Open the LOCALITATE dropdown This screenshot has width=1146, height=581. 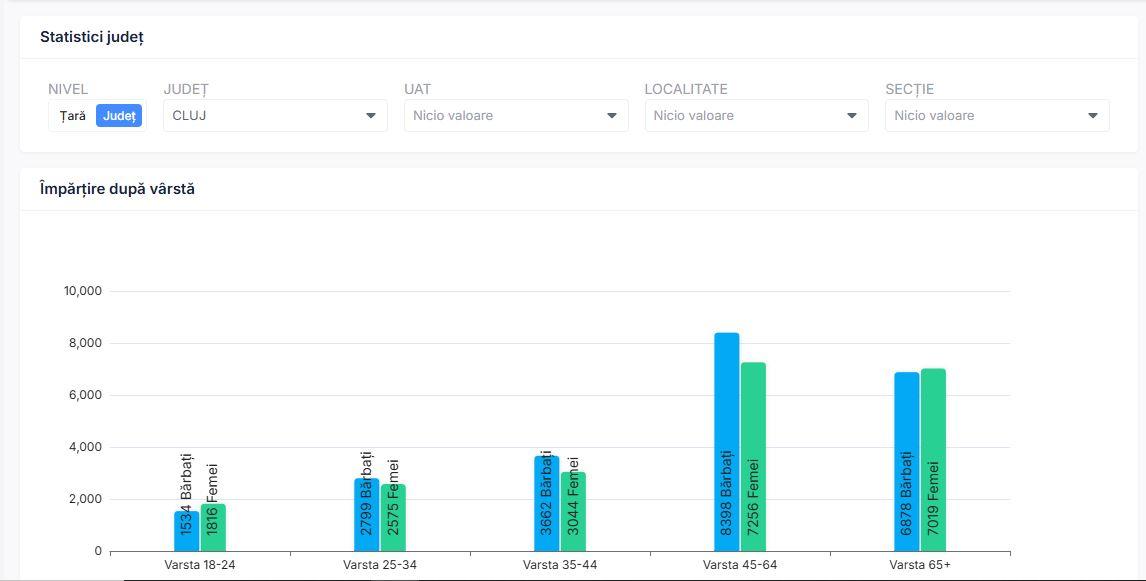pyautogui.click(x=745, y=116)
